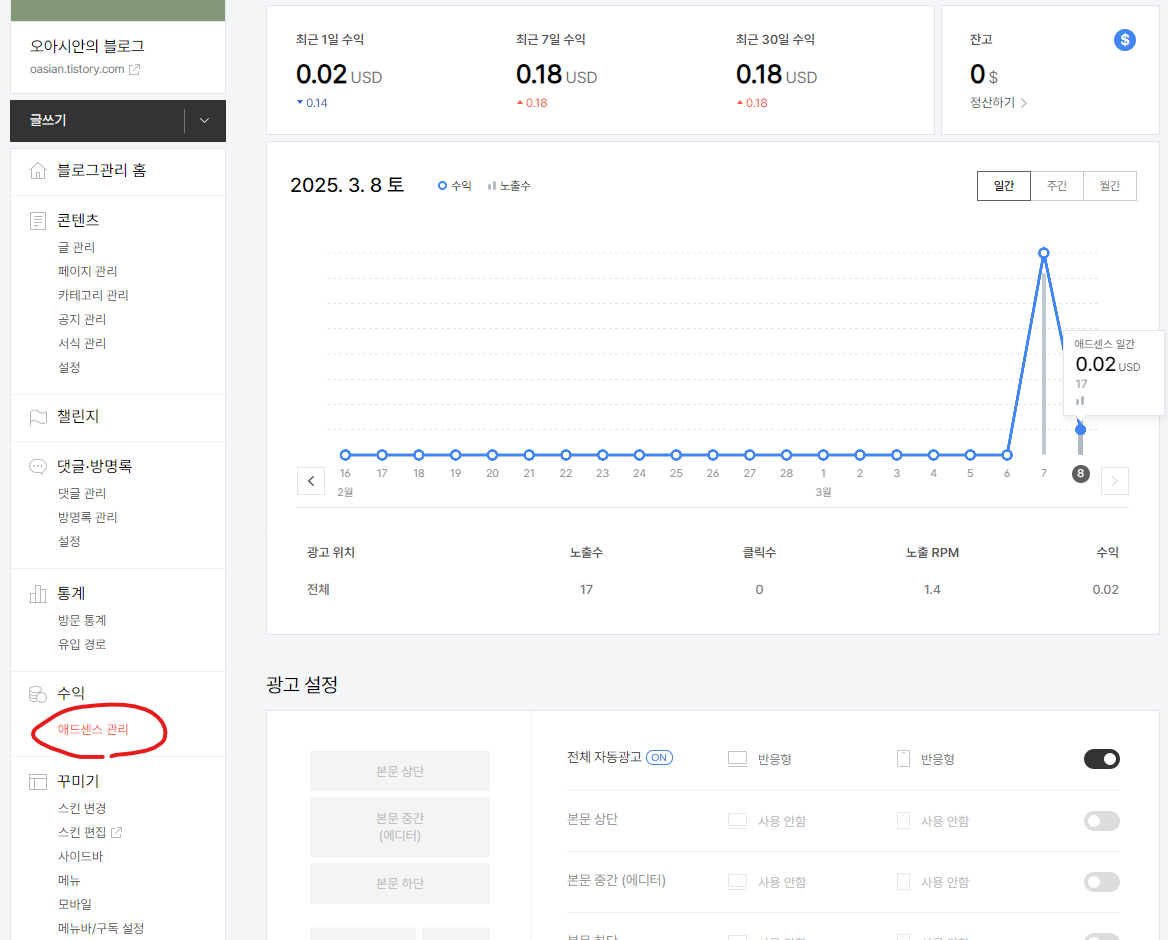
Task: Click 설정 under 댓글·방명록 section
Action: click(x=69, y=542)
